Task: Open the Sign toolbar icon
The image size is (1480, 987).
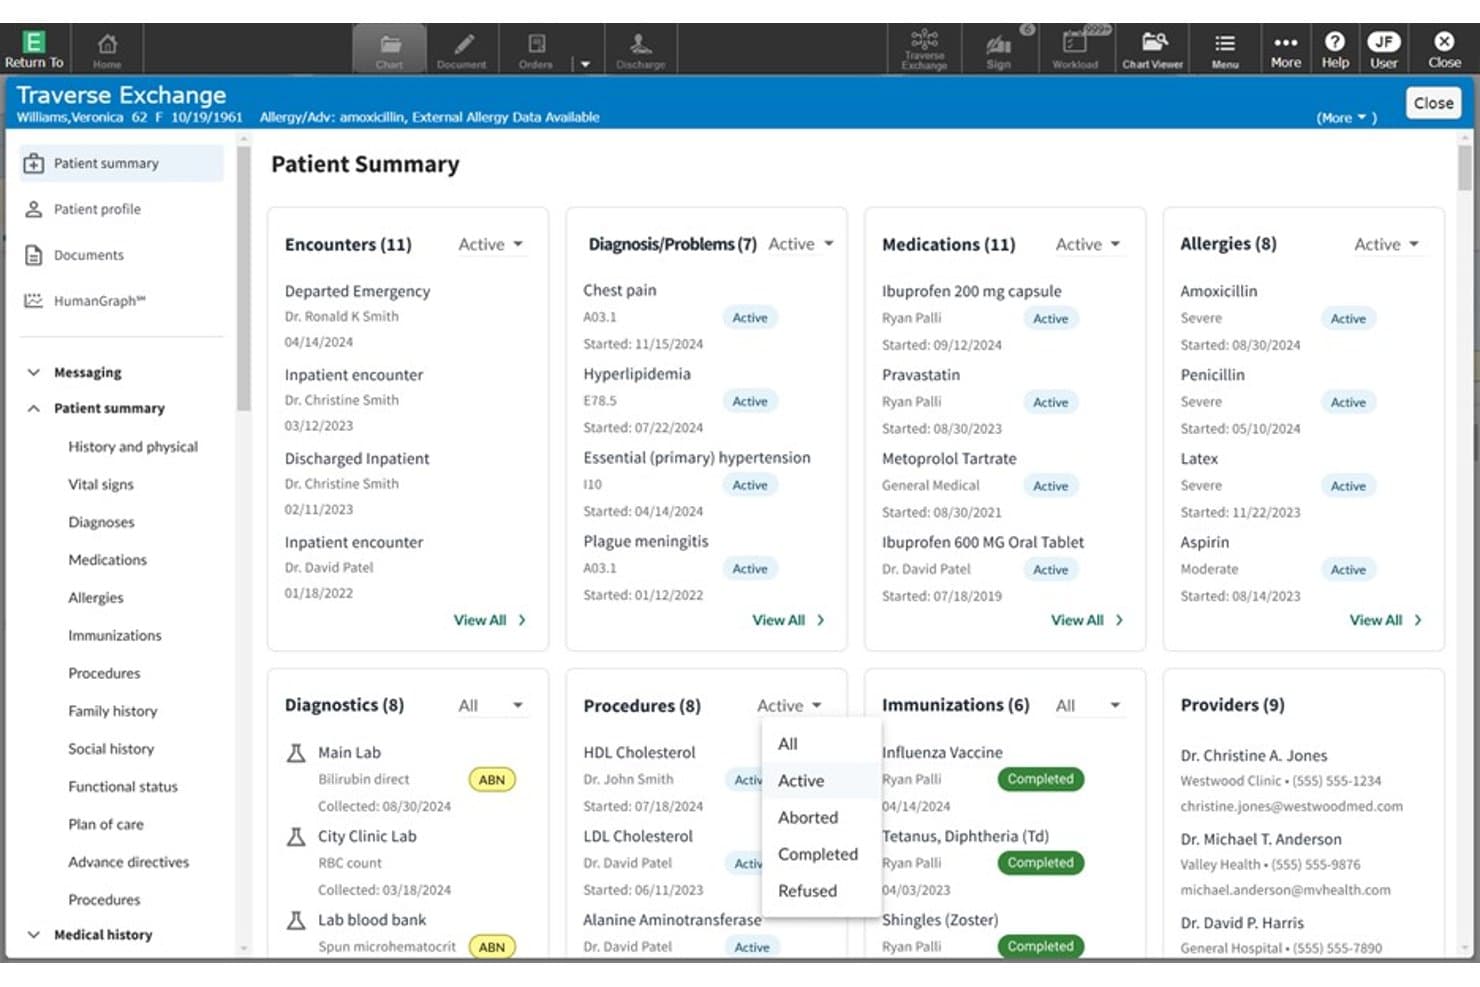Action: 998,49
